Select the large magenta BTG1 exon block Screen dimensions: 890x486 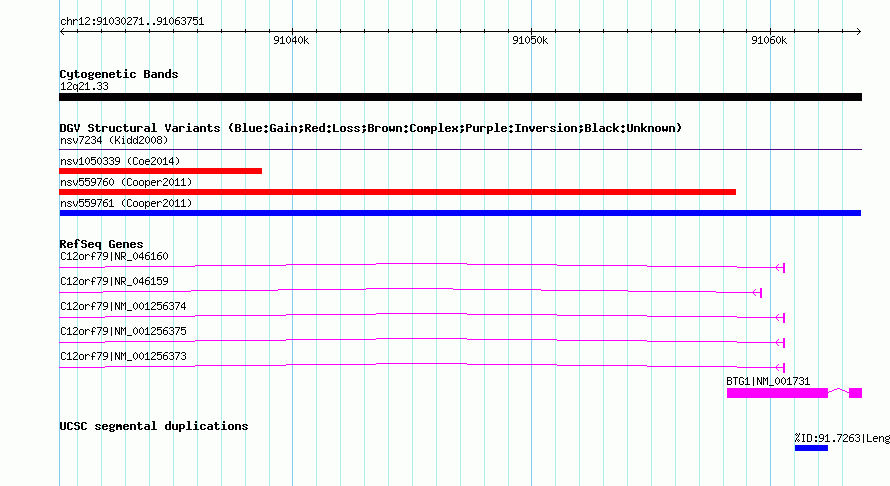coord(777,393)
